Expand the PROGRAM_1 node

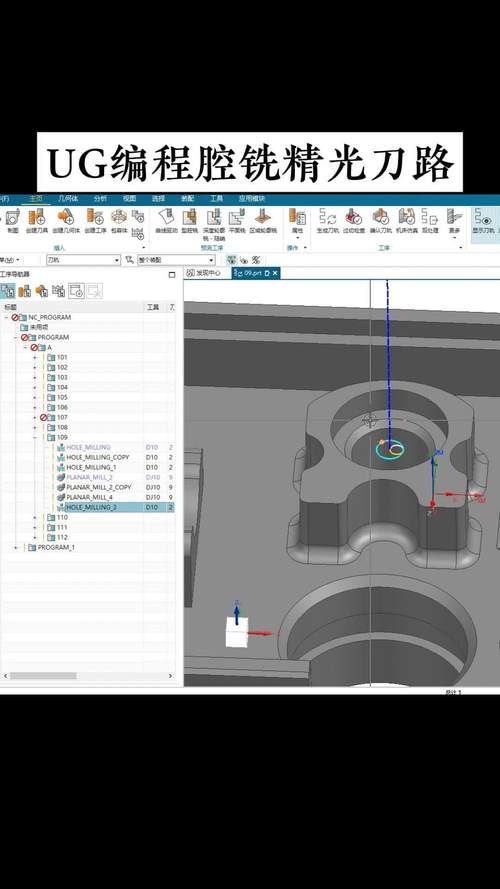tap(16, 547)
